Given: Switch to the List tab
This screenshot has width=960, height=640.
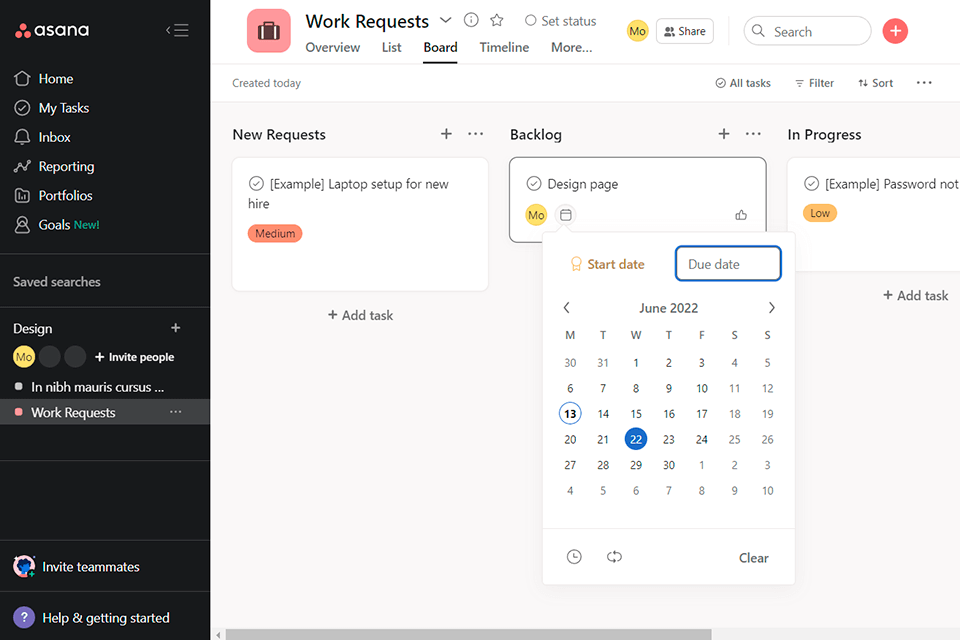Looking at the screenshot, I should coord(391,48).
